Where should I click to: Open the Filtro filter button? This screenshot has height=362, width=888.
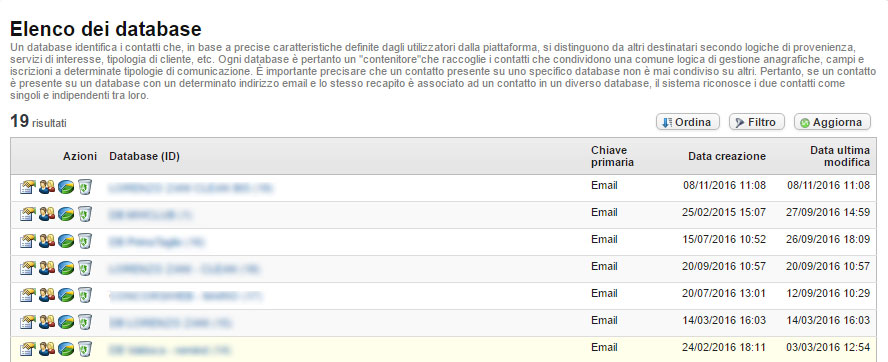(757, 122)
